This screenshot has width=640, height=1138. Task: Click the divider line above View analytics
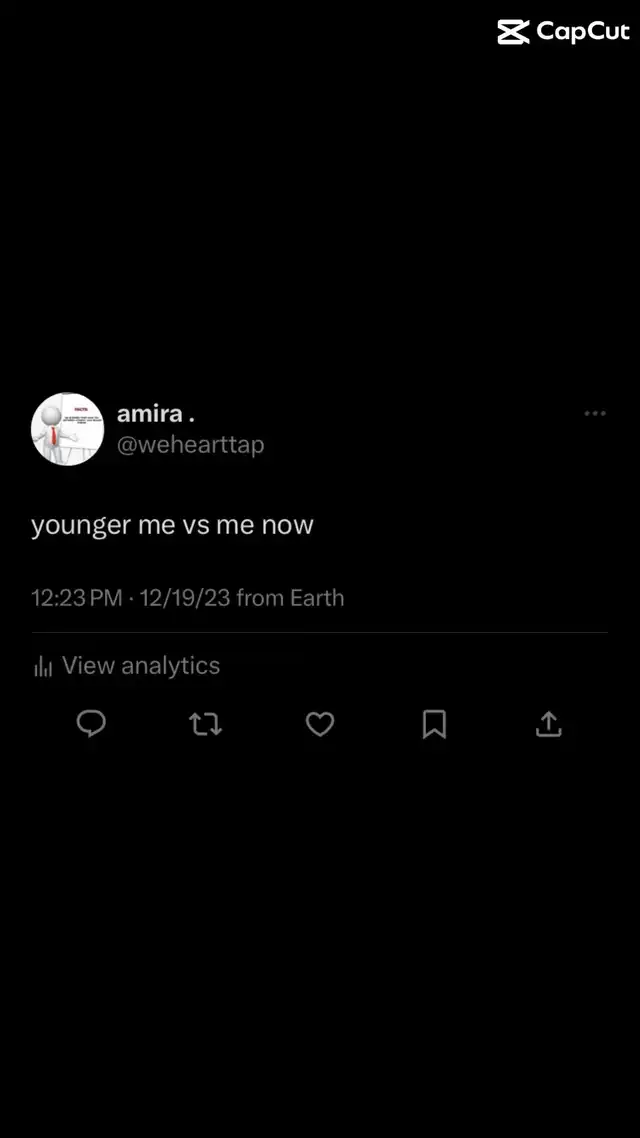319,633
